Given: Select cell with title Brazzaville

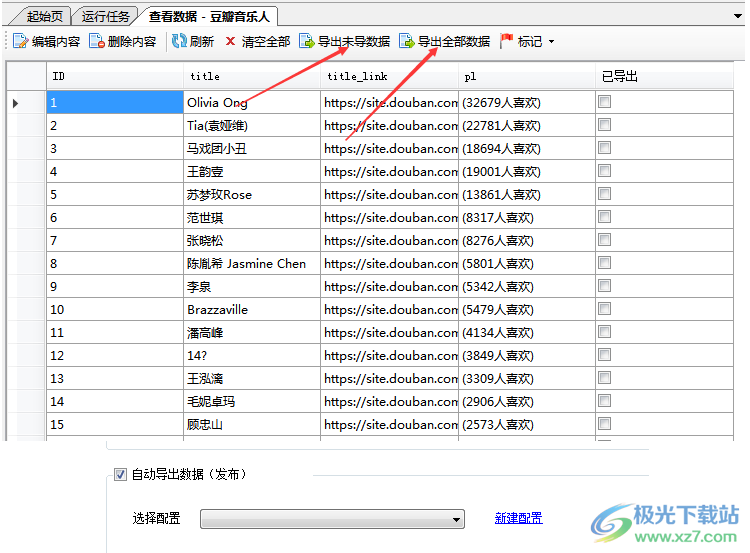Looking at the screenshot, I should coord(252,309).
